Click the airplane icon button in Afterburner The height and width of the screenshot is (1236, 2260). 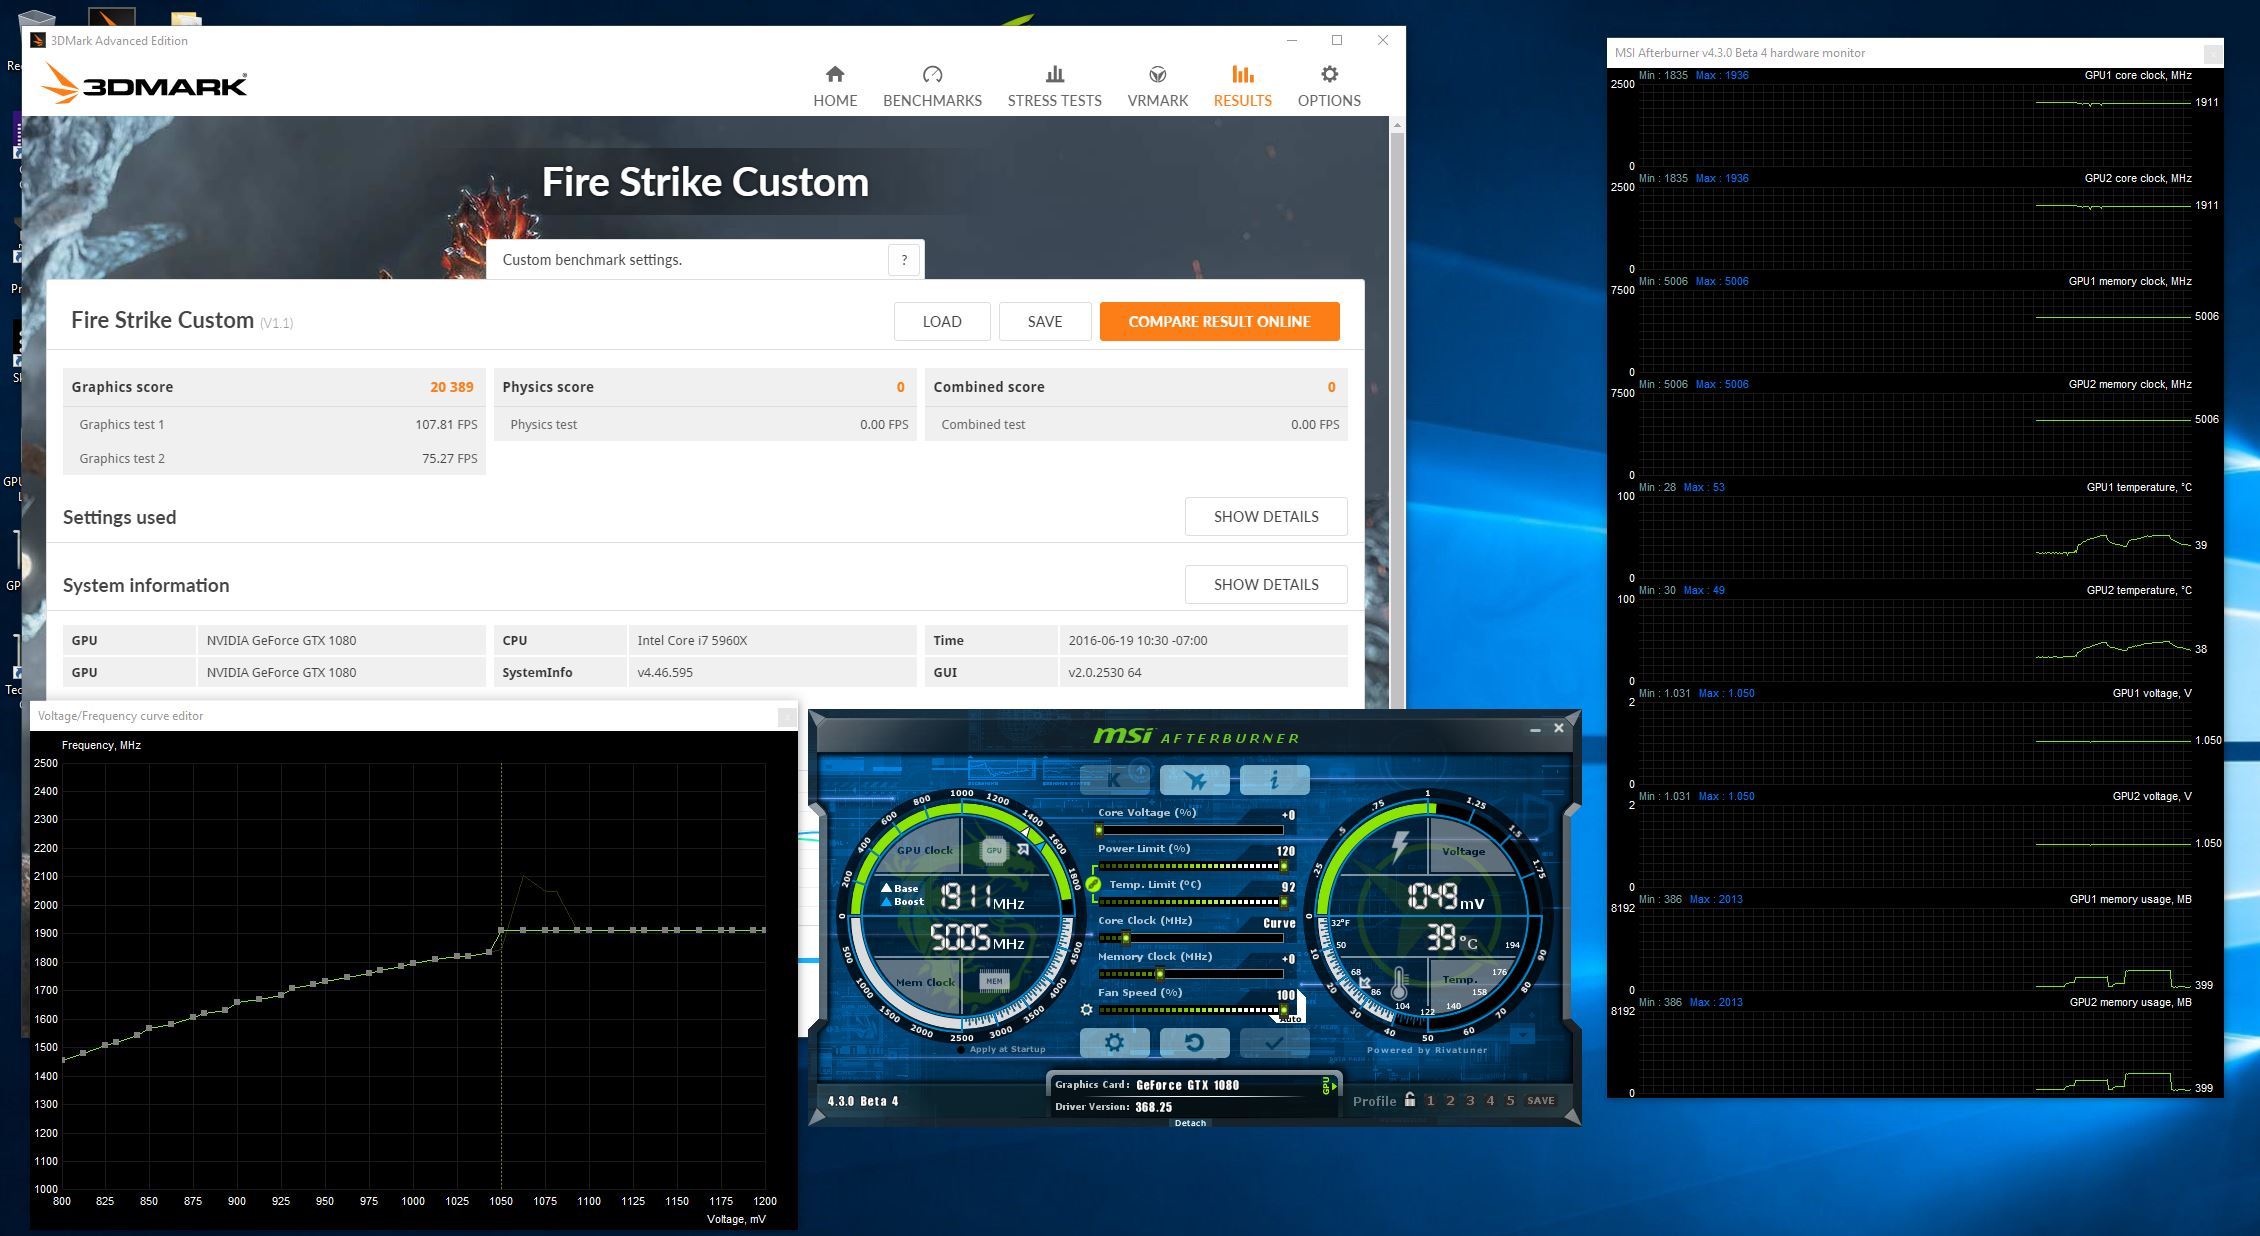1194,780
